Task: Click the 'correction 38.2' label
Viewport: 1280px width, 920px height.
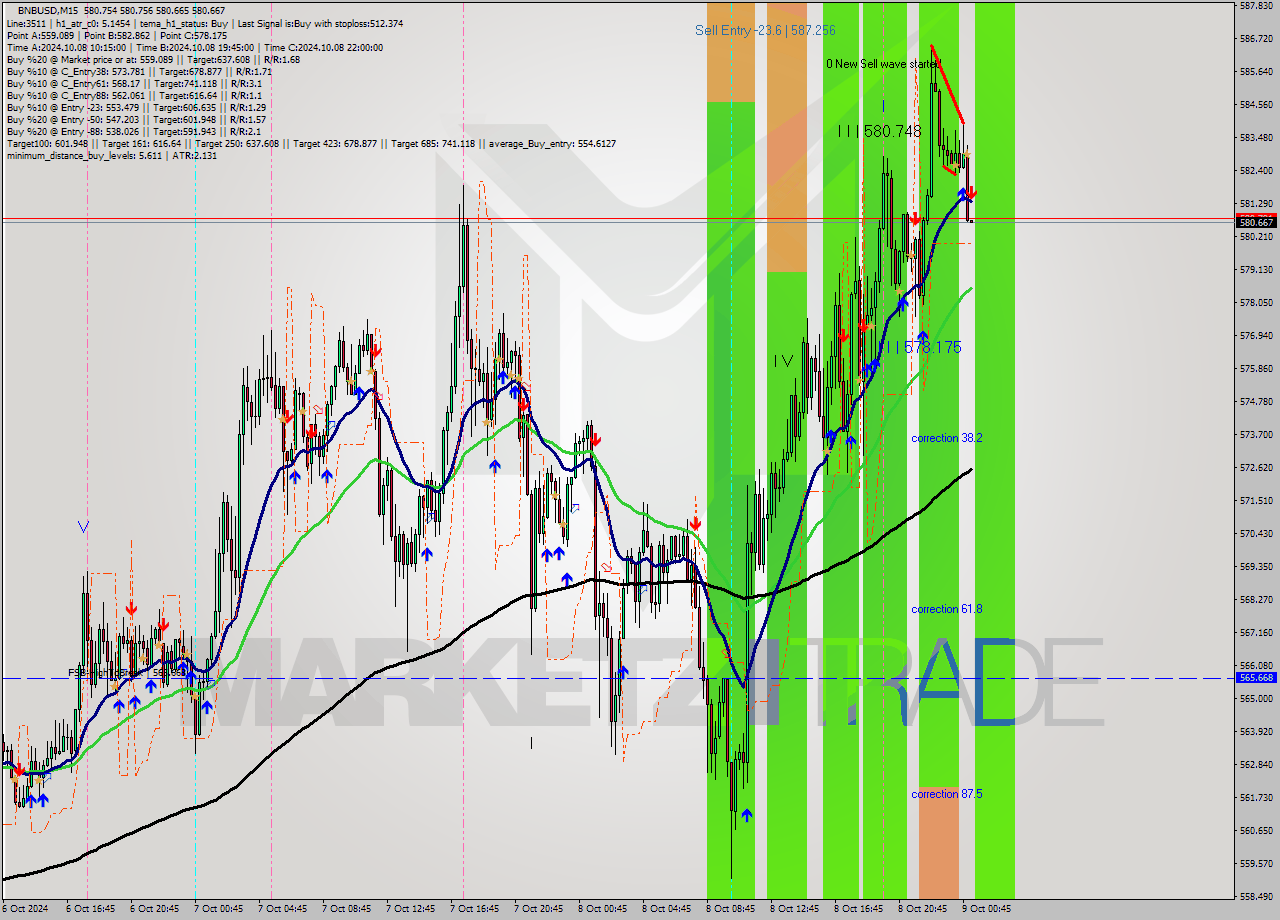Action: pyautogui.click(x=946, y=438)
